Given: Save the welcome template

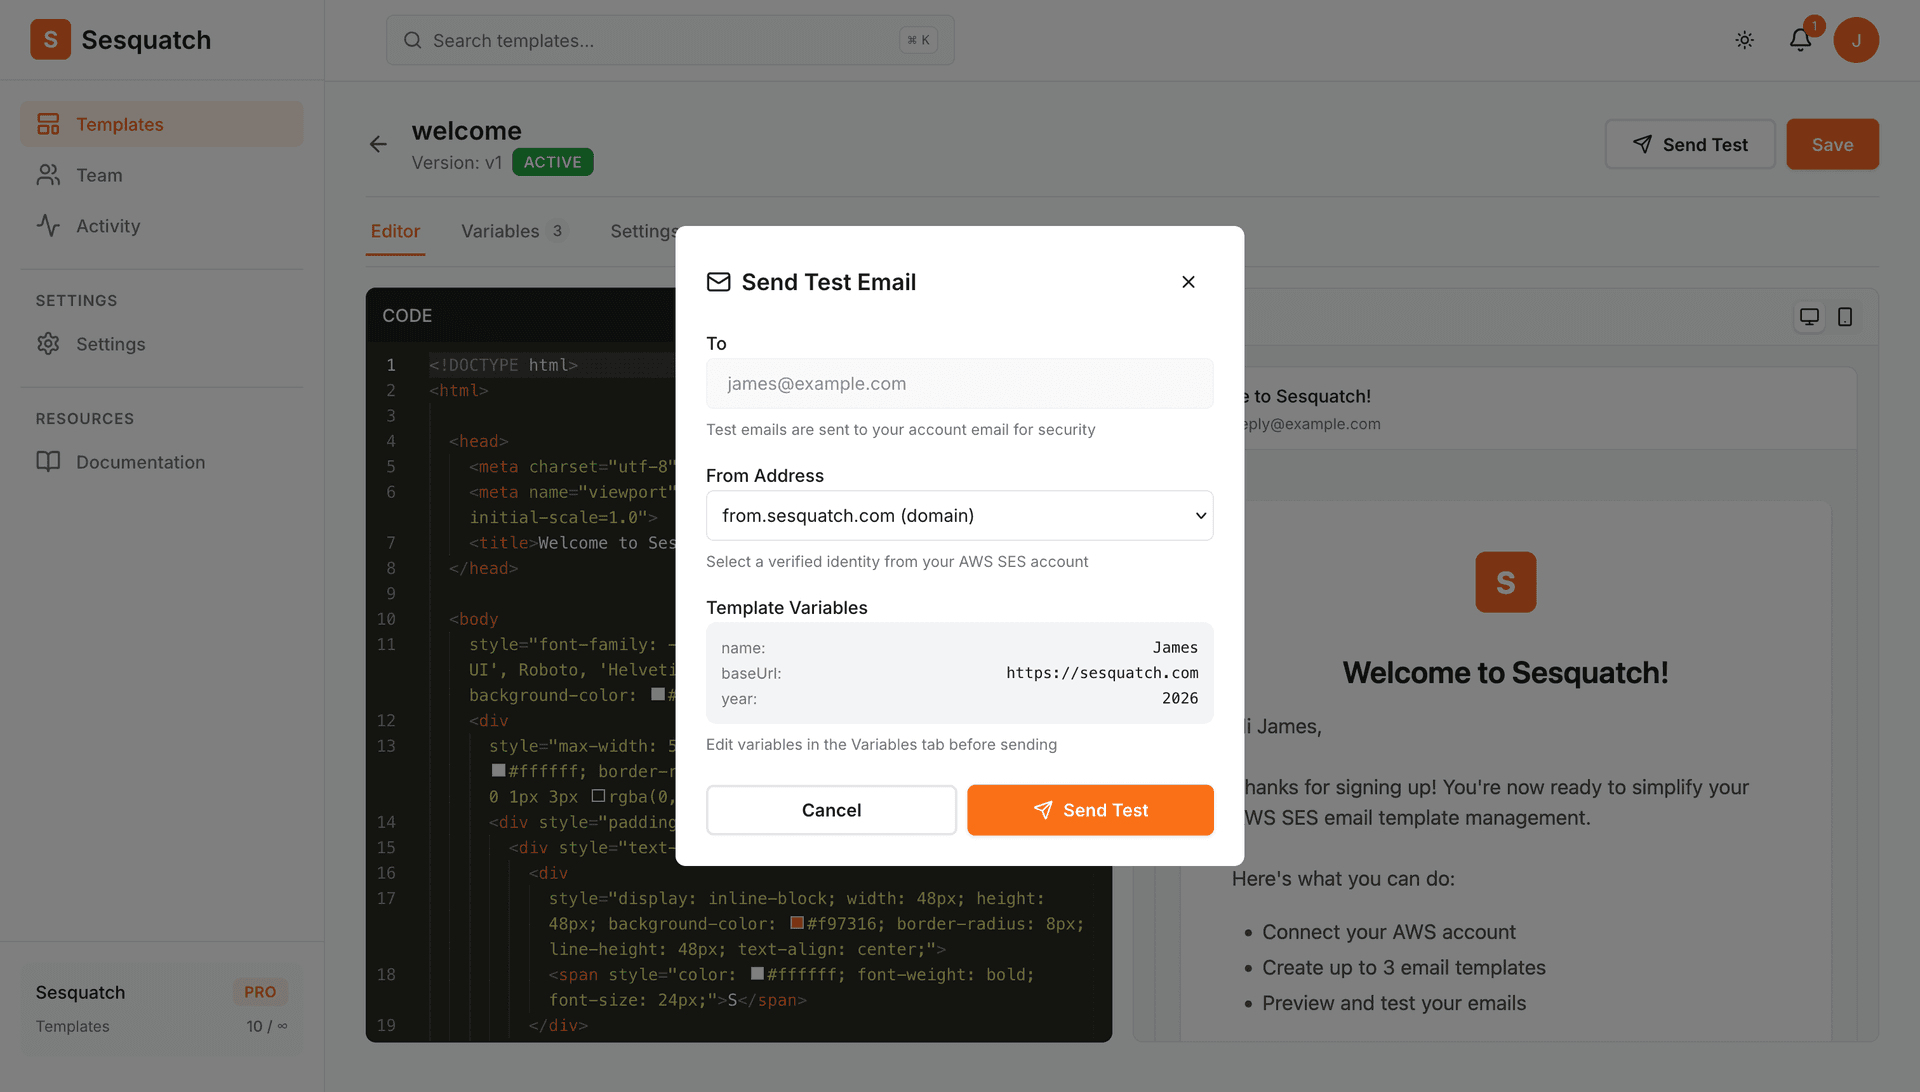Looking at the screenshot, I should click(1832, 144).
